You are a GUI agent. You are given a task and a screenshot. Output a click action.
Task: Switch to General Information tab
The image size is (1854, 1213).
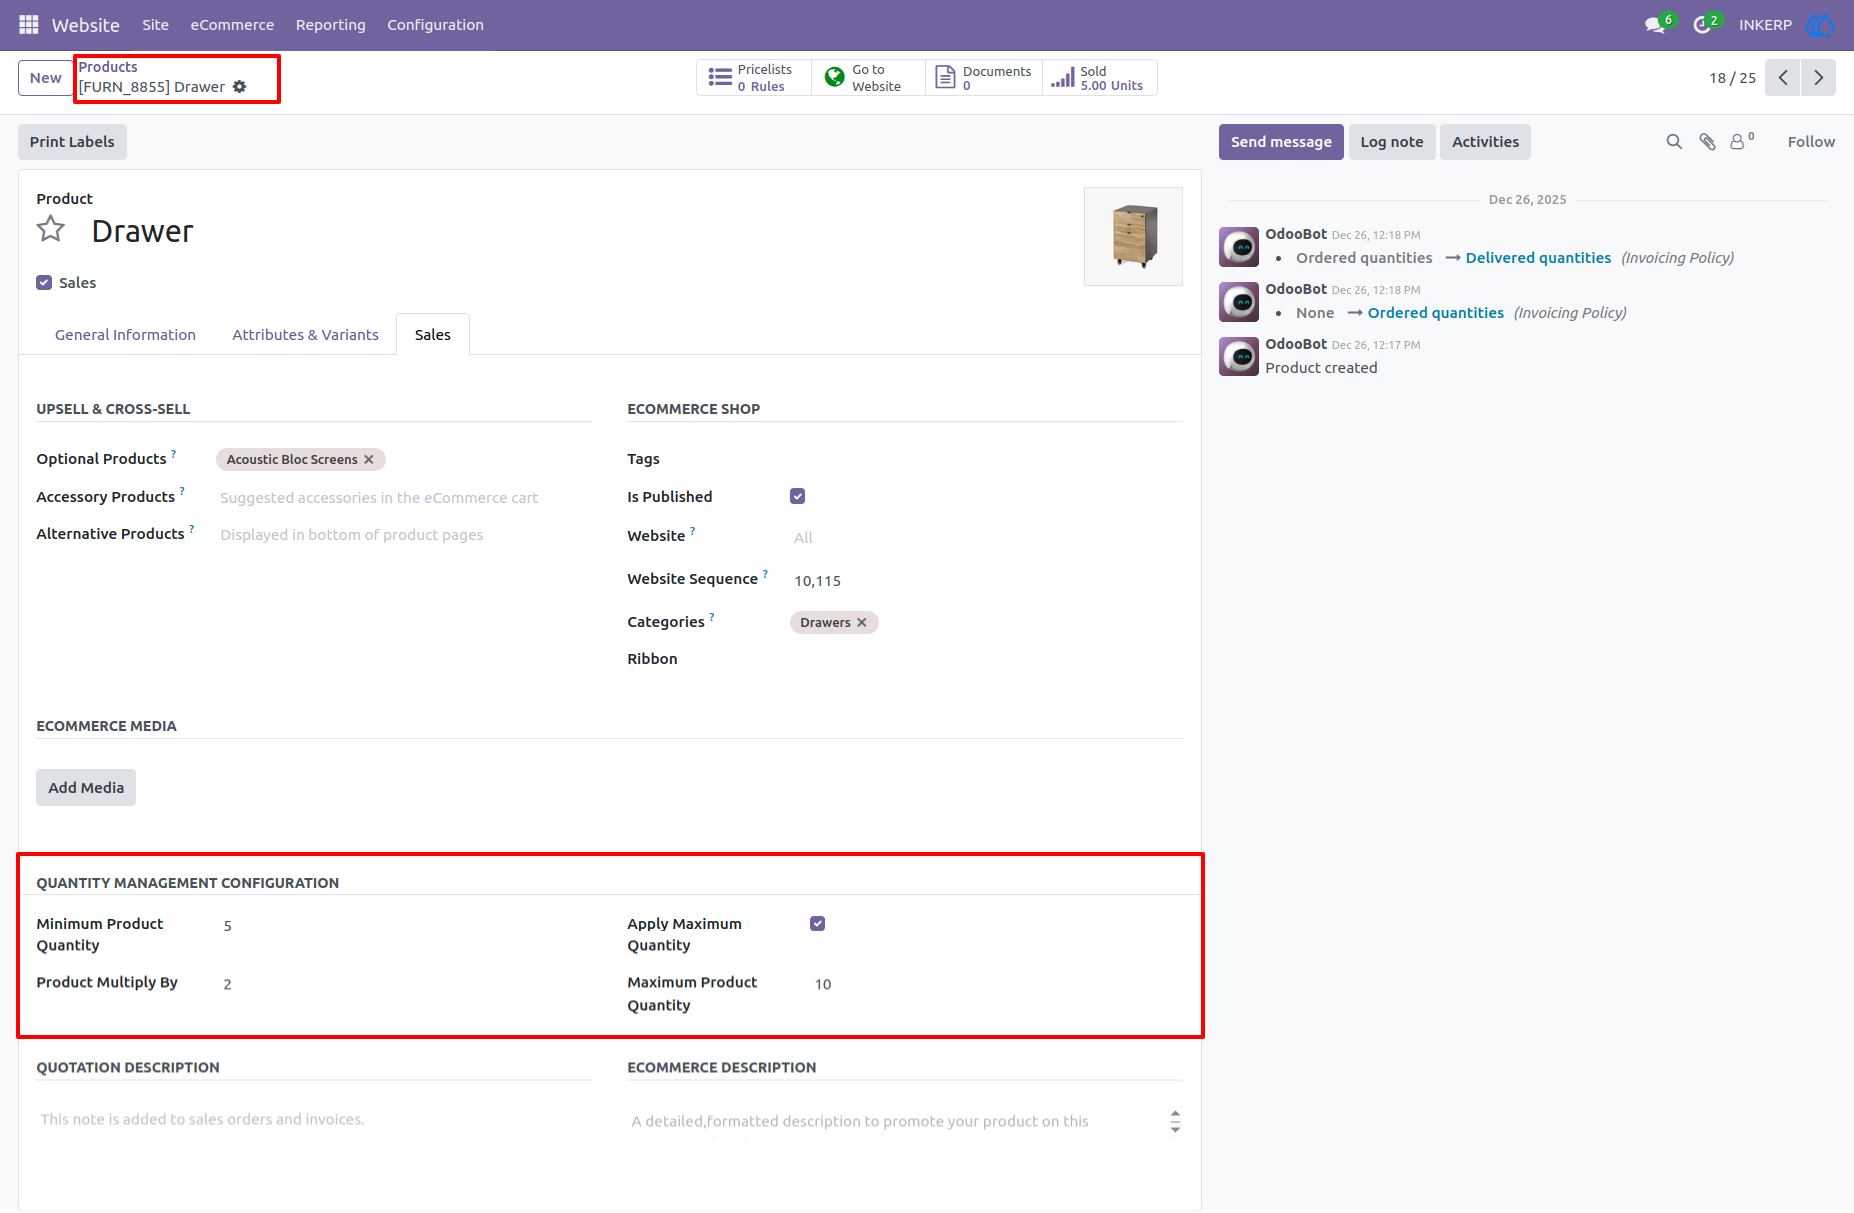[x=125, y=335]
